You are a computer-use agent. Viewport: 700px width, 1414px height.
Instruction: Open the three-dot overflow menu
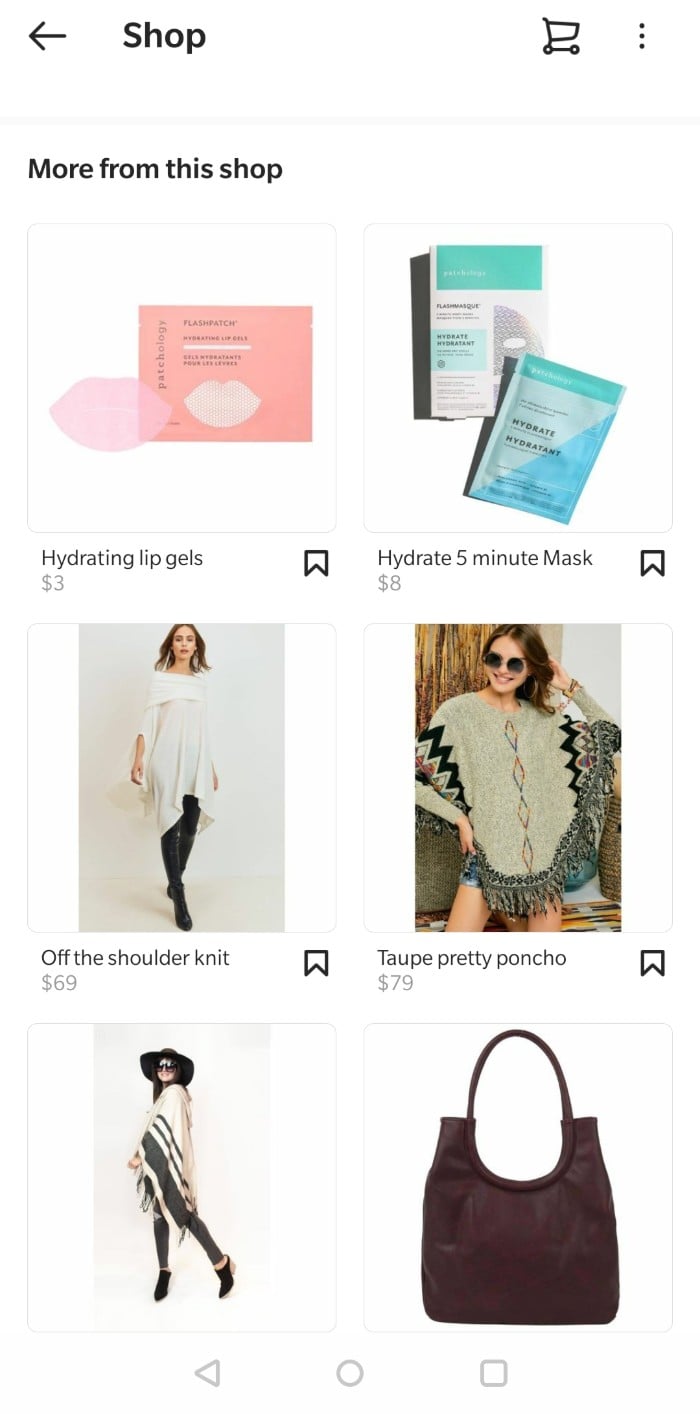point(641,37)
